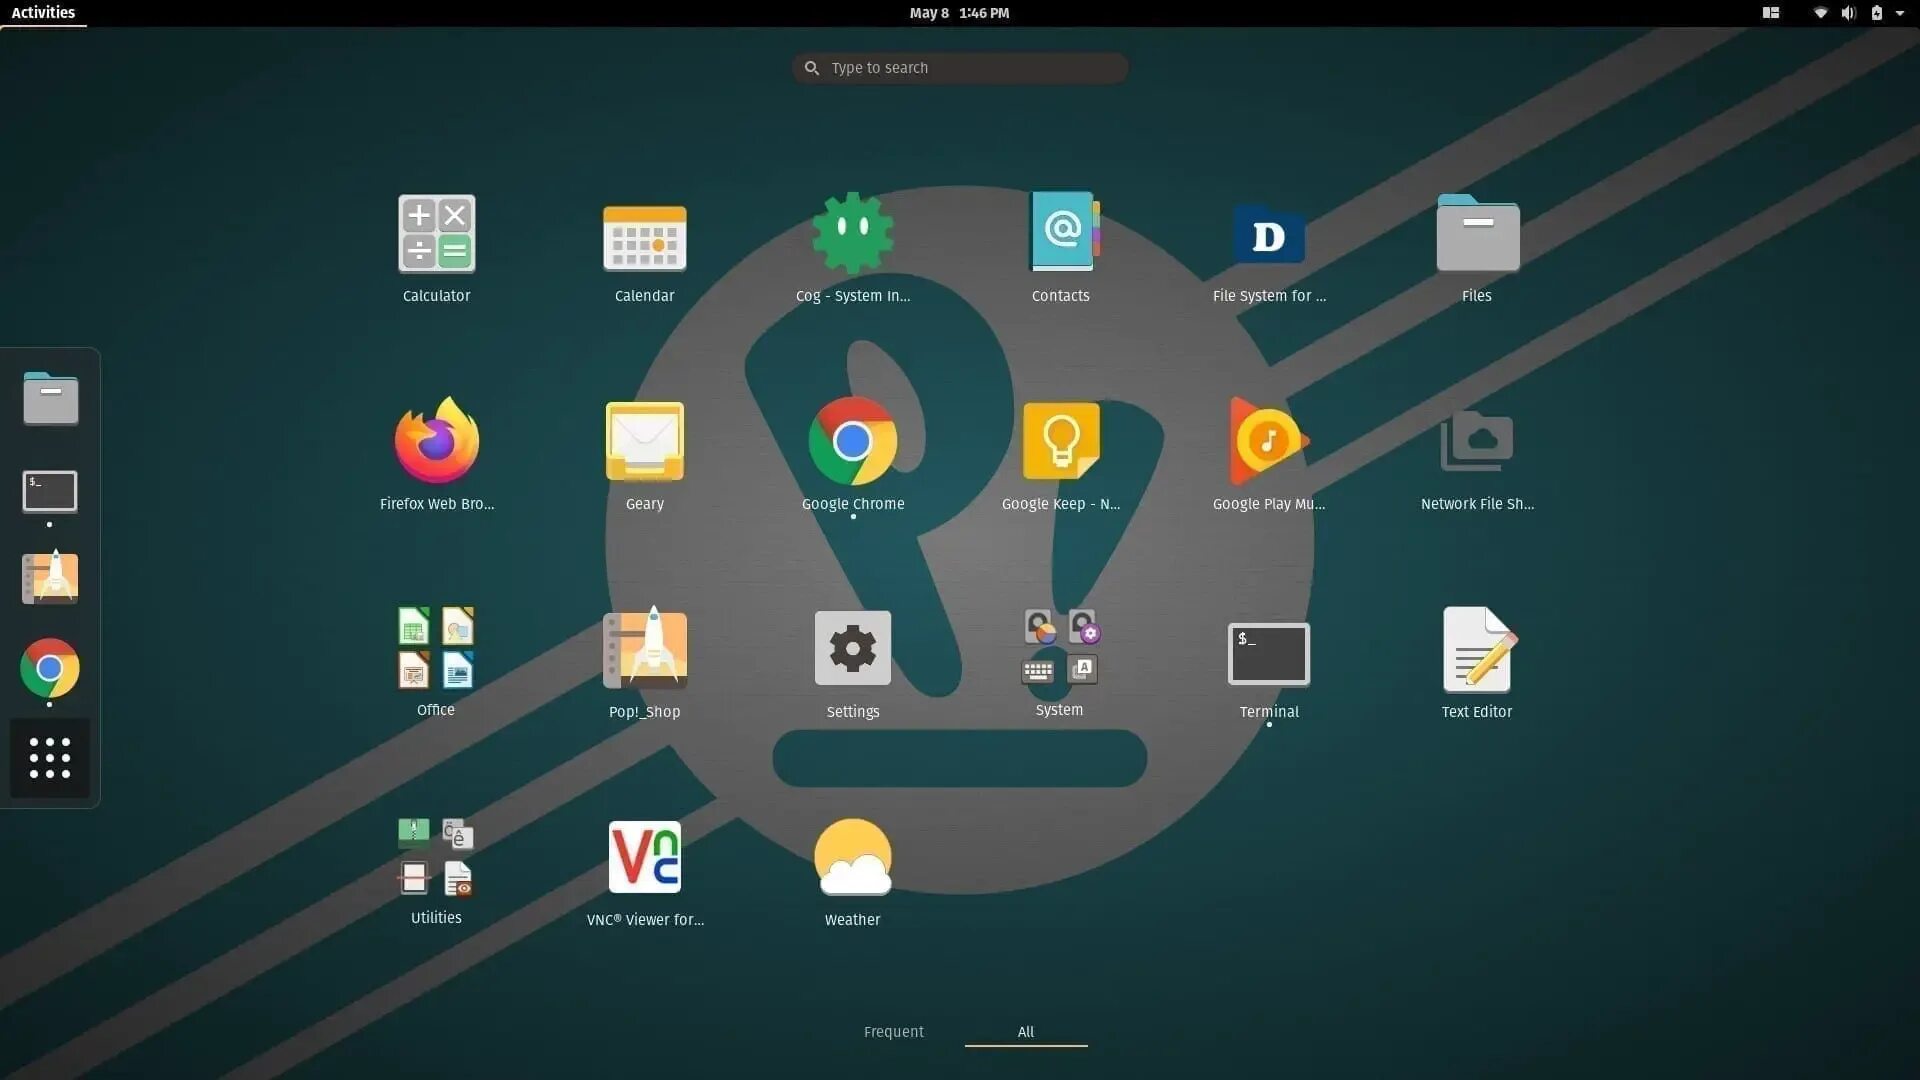
Task: Click the Type to search field
Action: click(960, 68)
